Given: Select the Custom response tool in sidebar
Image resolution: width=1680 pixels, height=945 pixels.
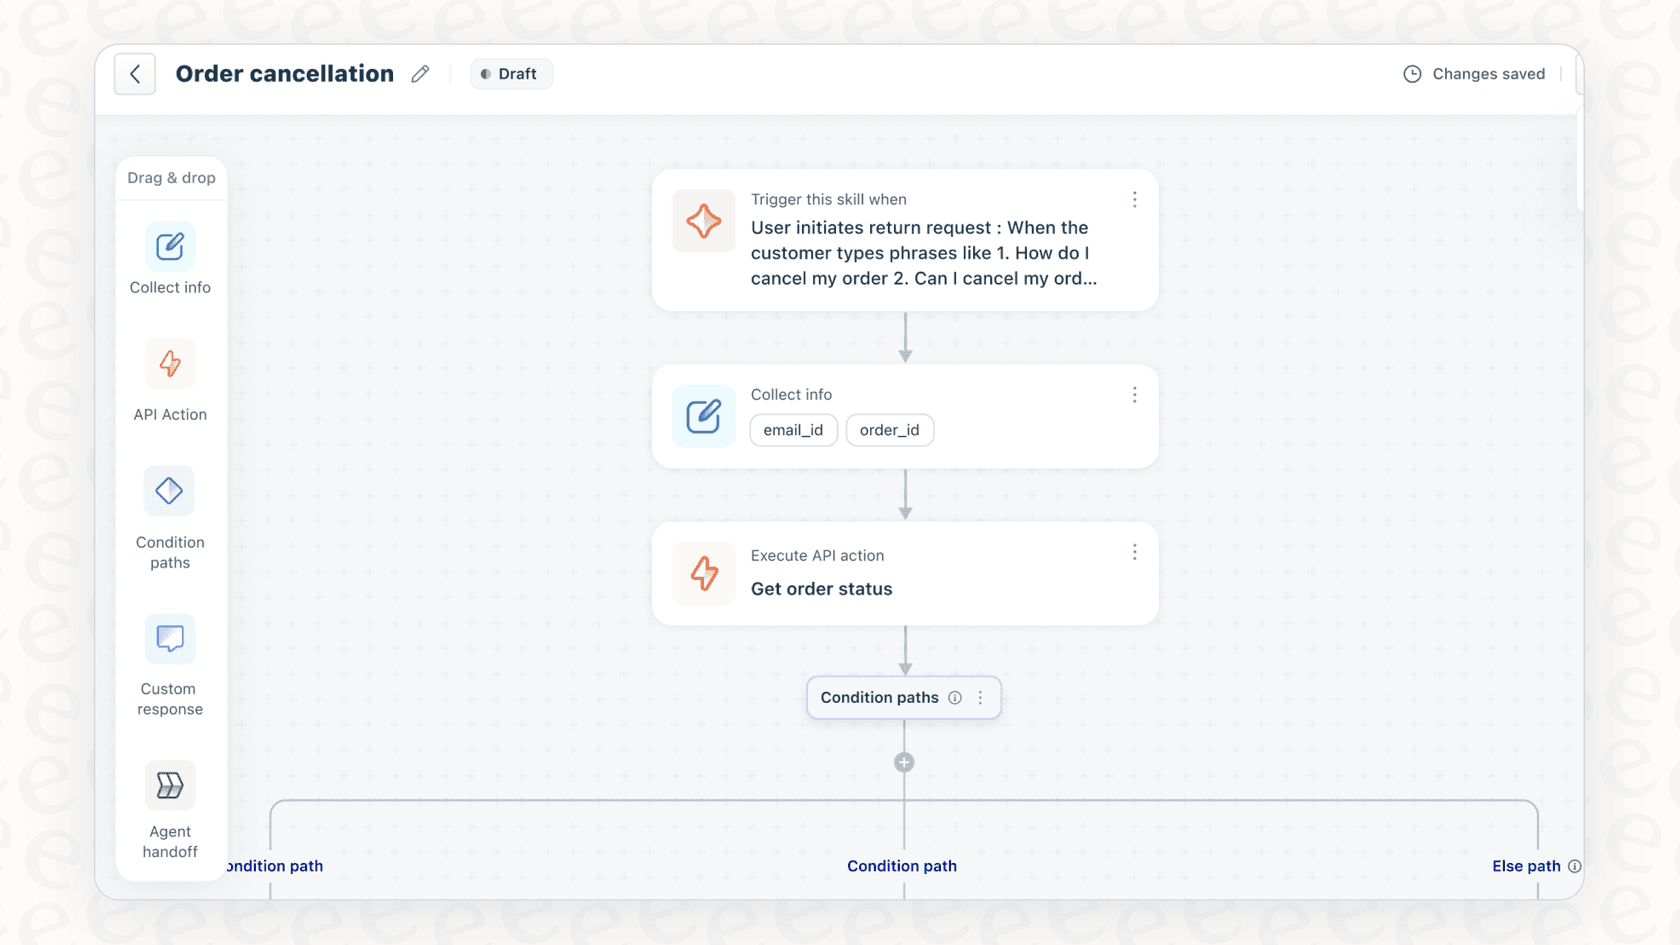Looking at the screenshot, I should tap(170, 665).
